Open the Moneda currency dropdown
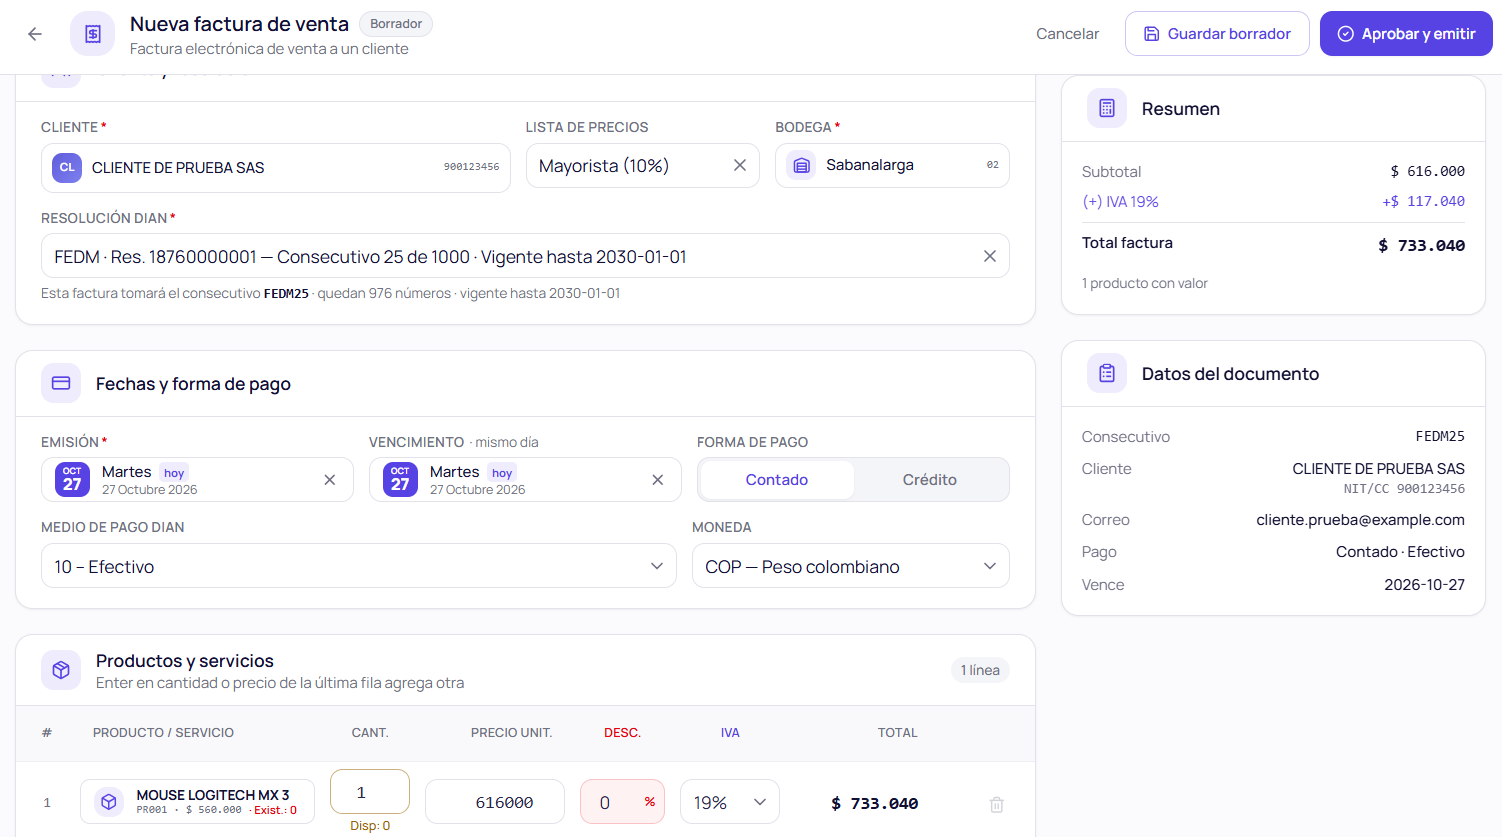 pos(851,566)
